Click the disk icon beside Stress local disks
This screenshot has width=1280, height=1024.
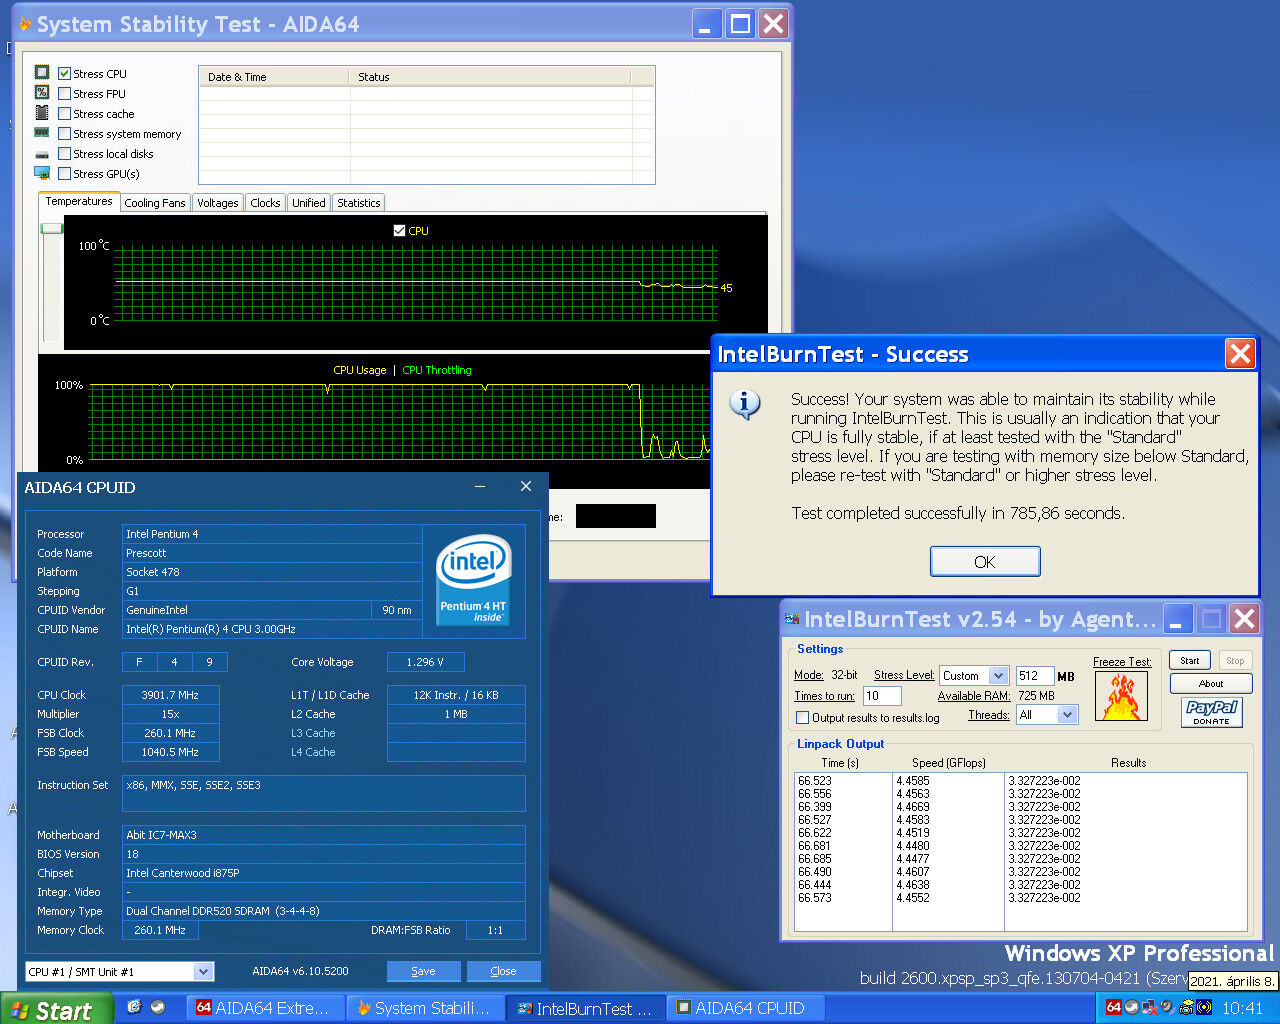point(42,154)
